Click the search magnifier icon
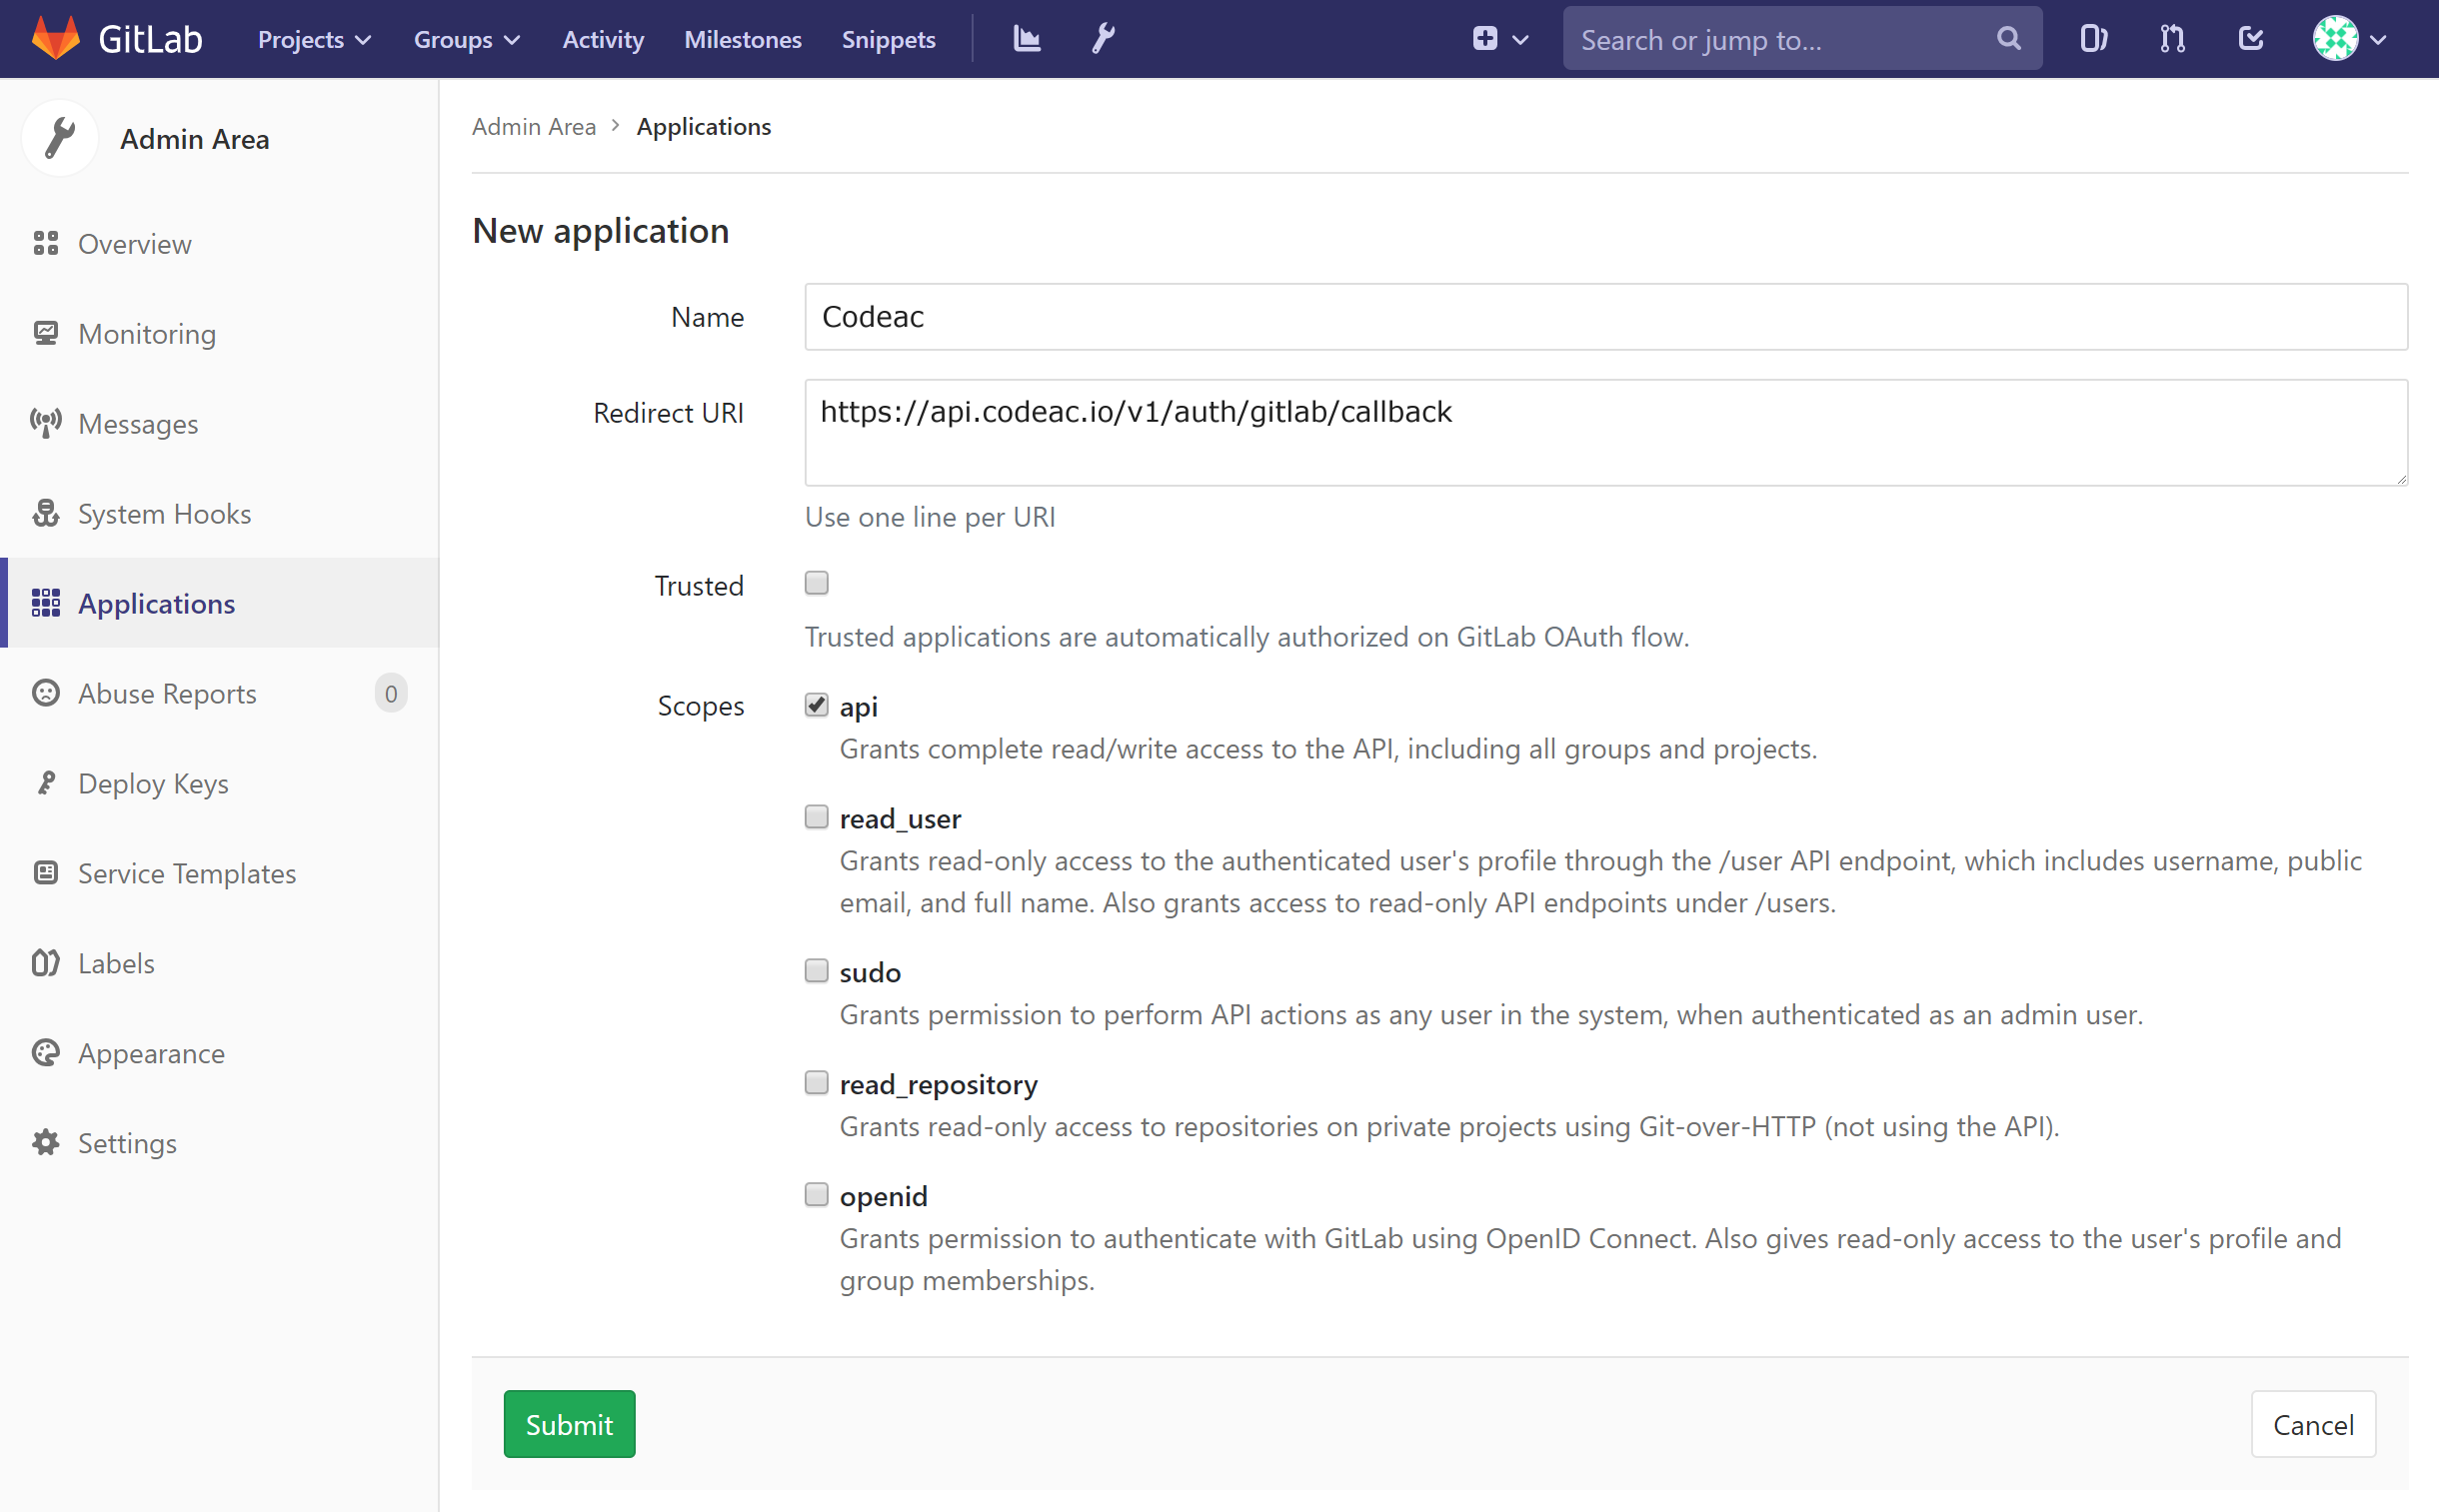Viewport: 2439px width, 1512px height. click(x=2009, y=39)
